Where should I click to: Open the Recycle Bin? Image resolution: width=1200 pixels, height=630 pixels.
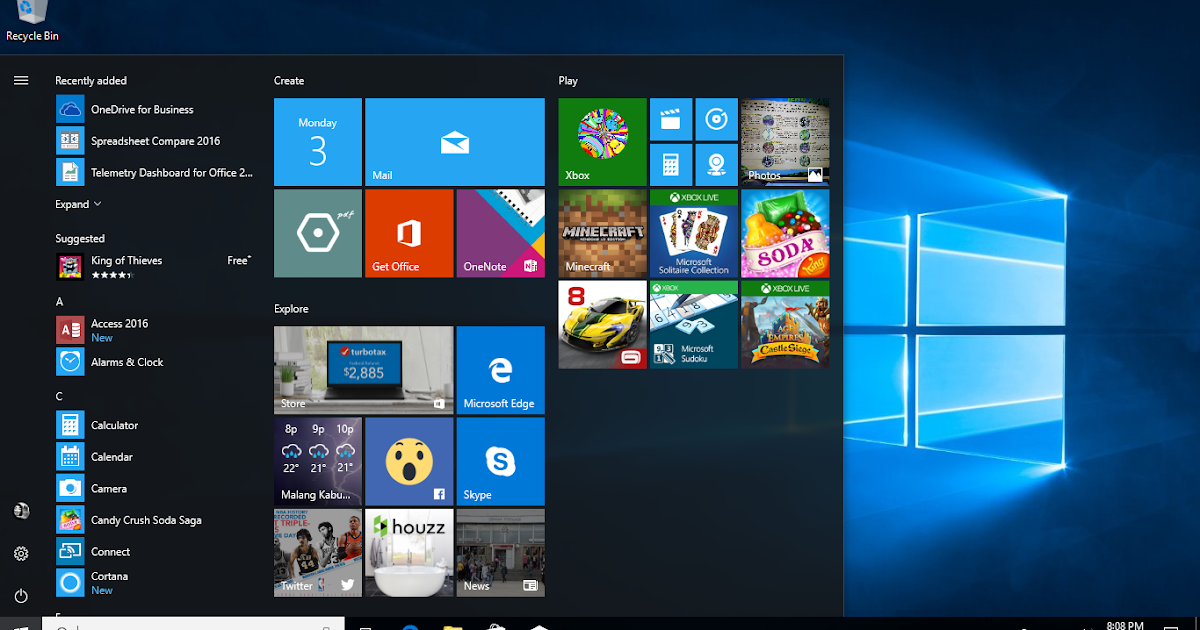[32, 18]
